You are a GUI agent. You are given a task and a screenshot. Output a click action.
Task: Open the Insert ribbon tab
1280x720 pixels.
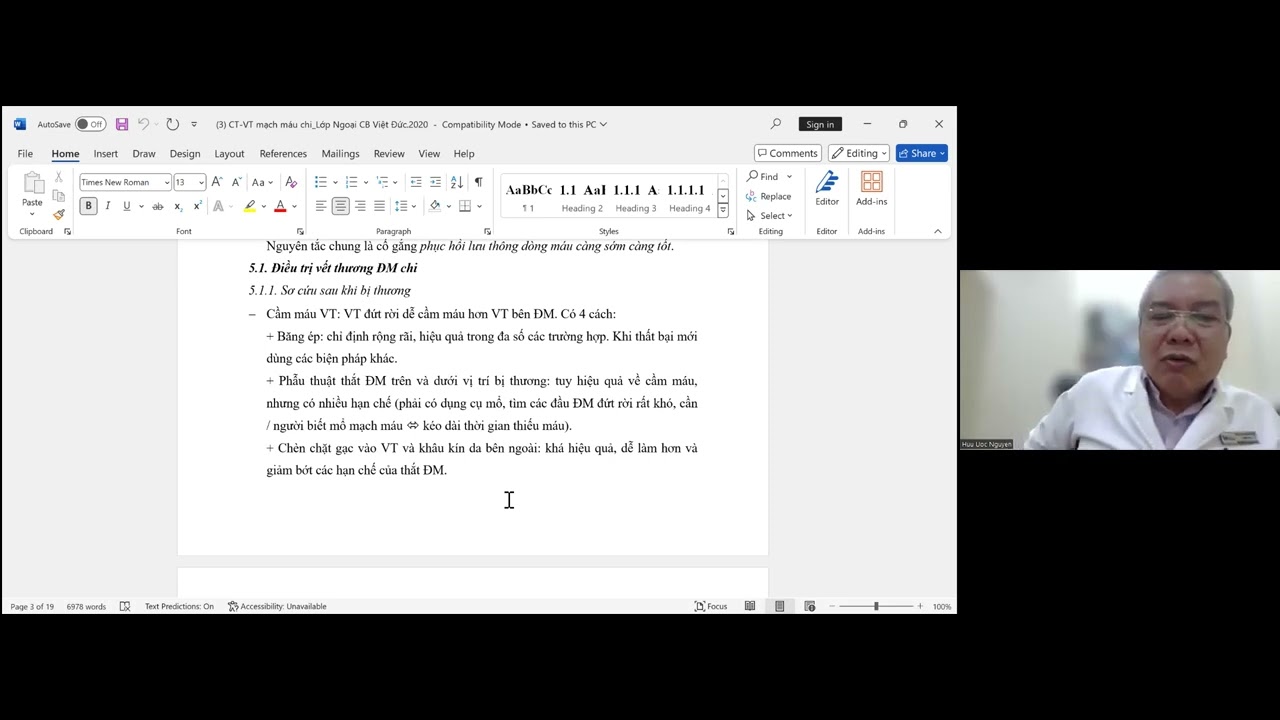coord(106,153)
